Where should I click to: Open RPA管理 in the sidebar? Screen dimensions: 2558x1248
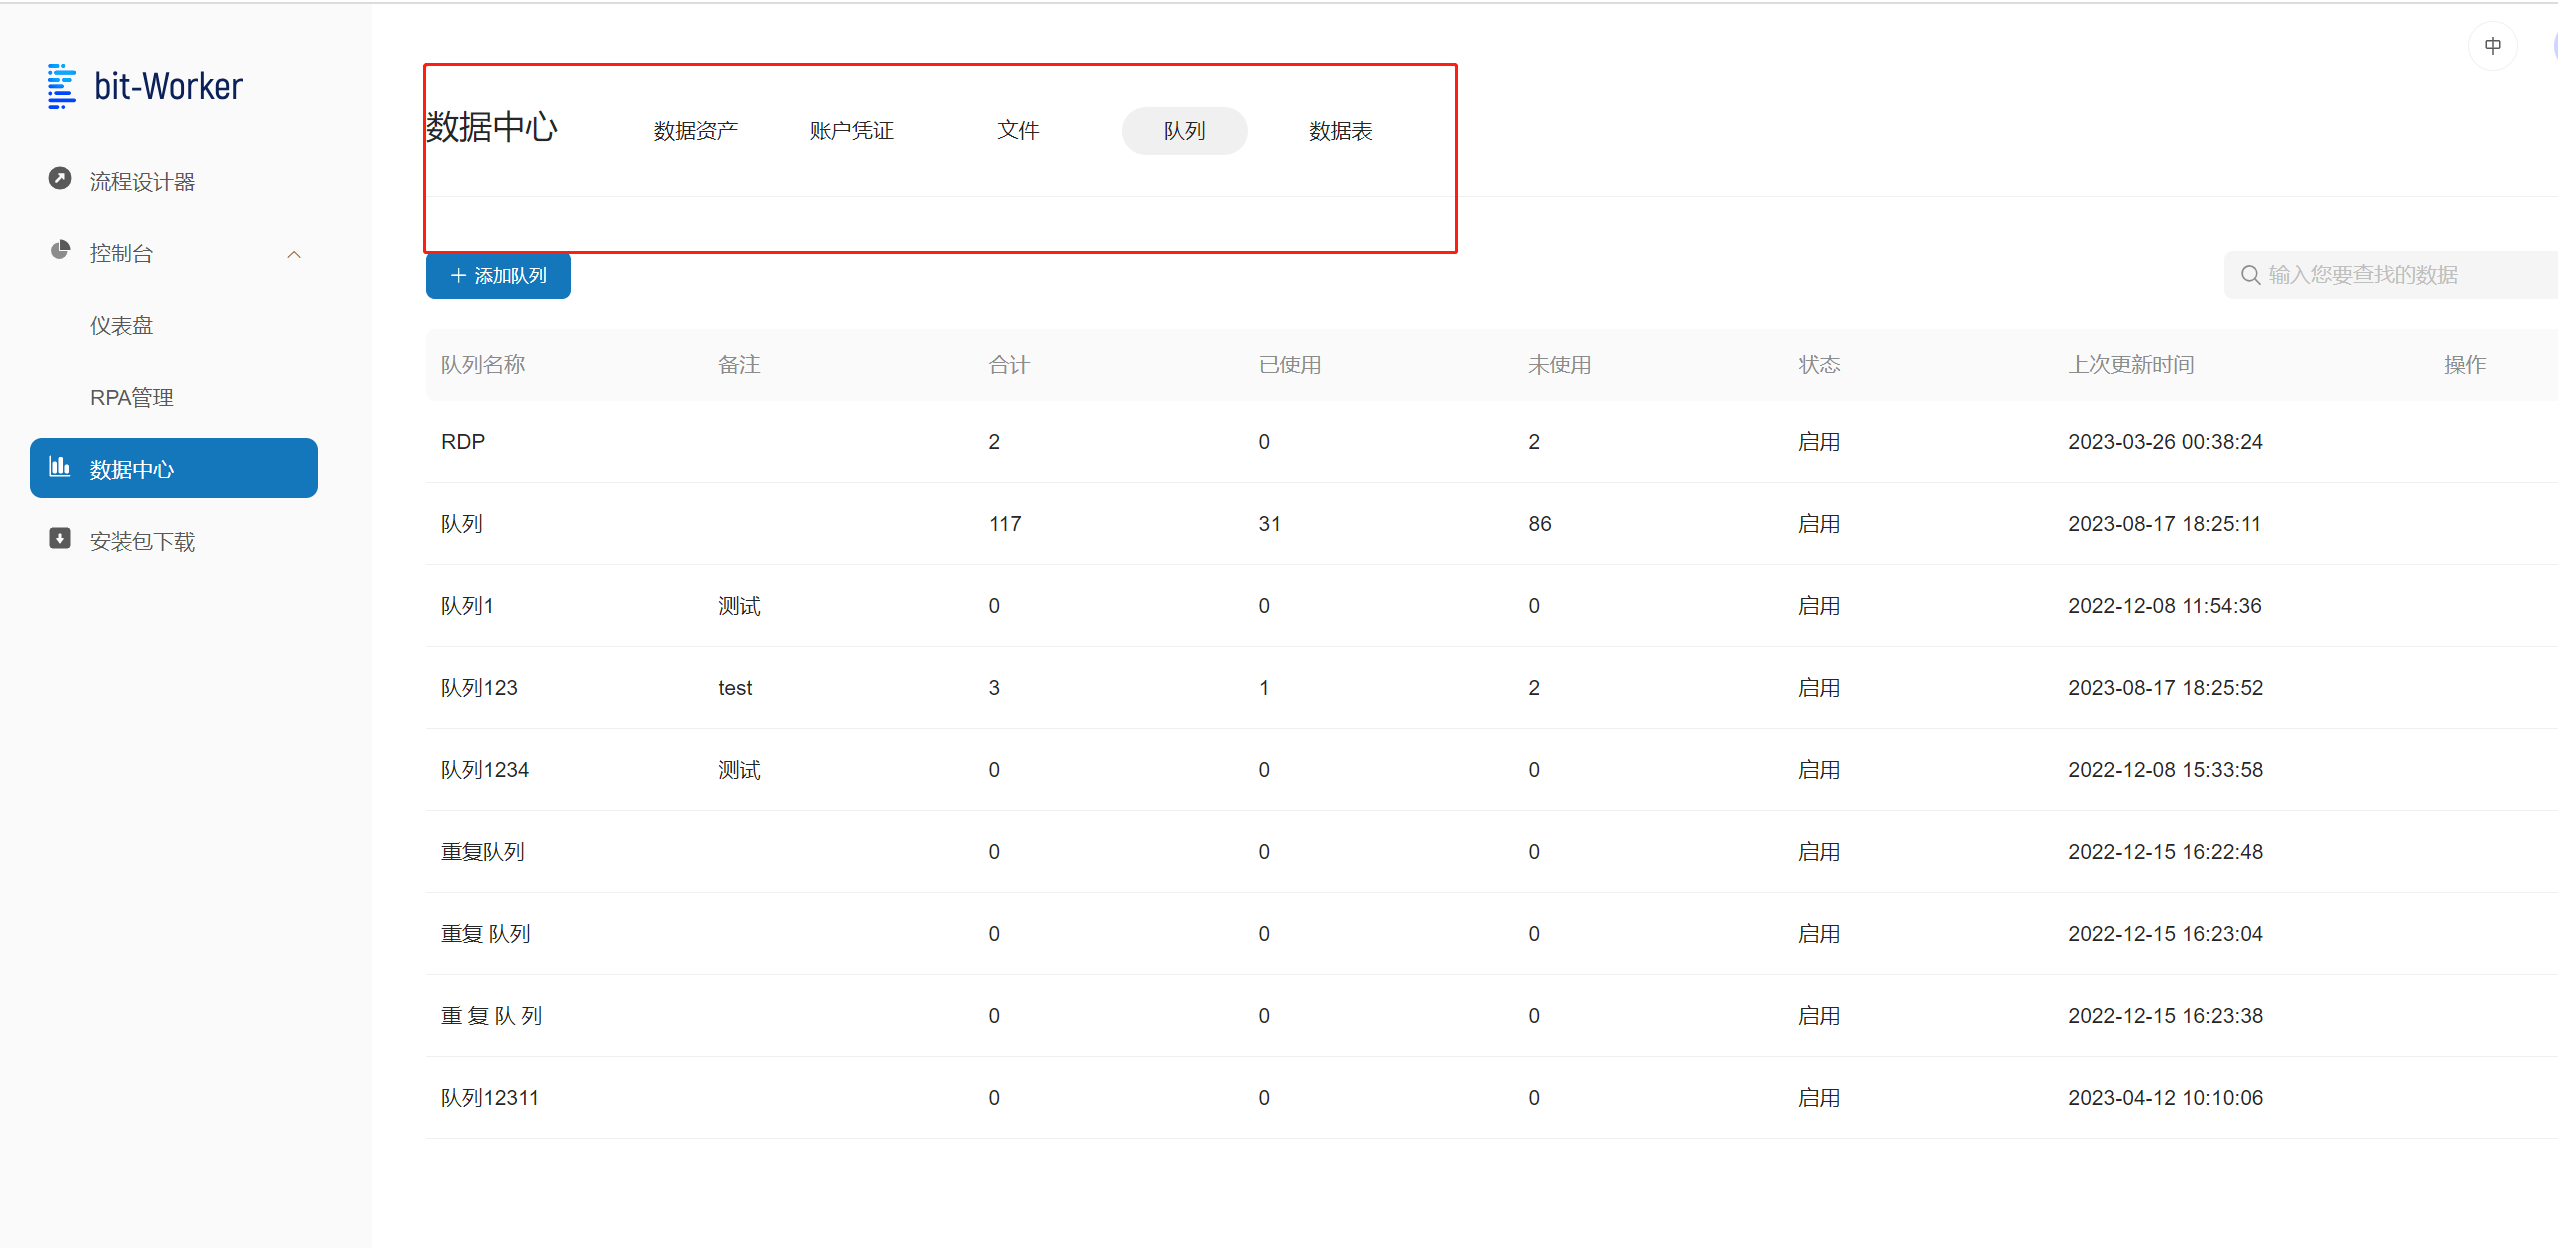(x=131, y=398)
